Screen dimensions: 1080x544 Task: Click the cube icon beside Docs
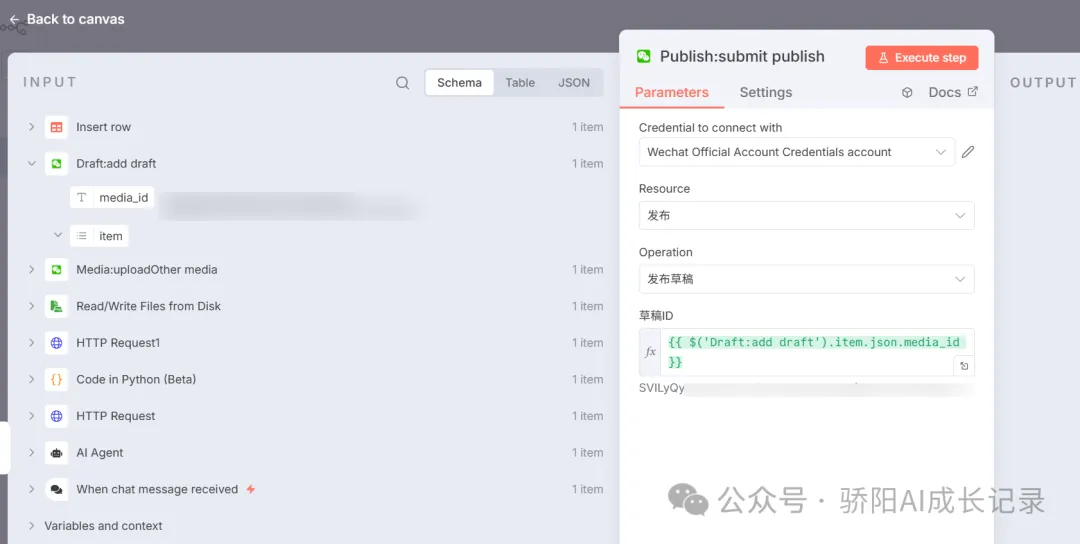(907, 92)
